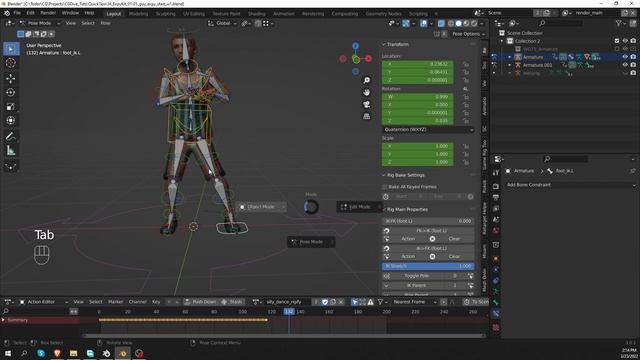This screenshot has height=360, width=640.
Task: Open File Explorer from taskbar
Action: coord(73,353)
